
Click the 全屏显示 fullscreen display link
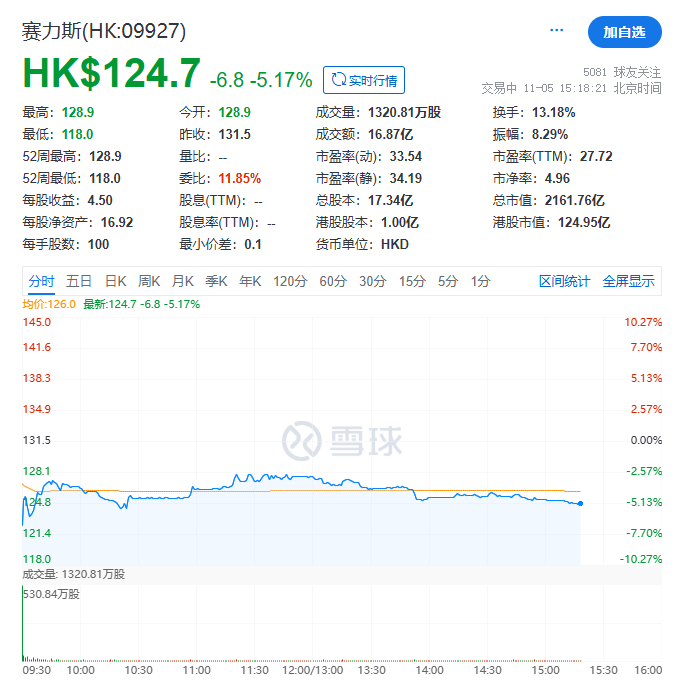[x=628, y=282]
